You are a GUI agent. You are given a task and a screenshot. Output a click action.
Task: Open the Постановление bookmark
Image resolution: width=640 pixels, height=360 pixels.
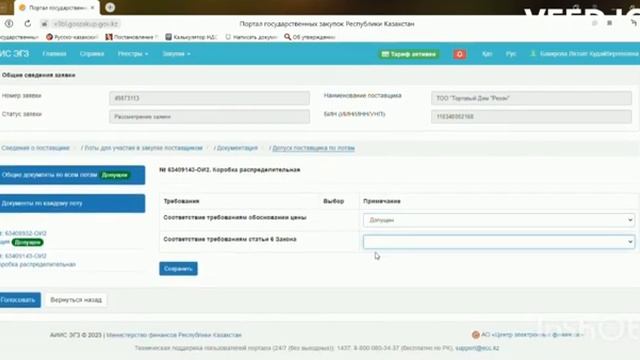[131, 37]
